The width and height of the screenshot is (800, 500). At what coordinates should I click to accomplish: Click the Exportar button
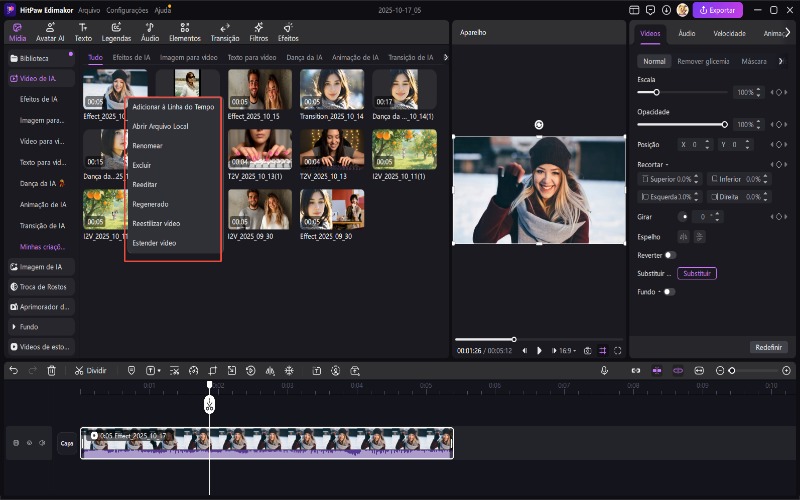[x=717, y=10]
